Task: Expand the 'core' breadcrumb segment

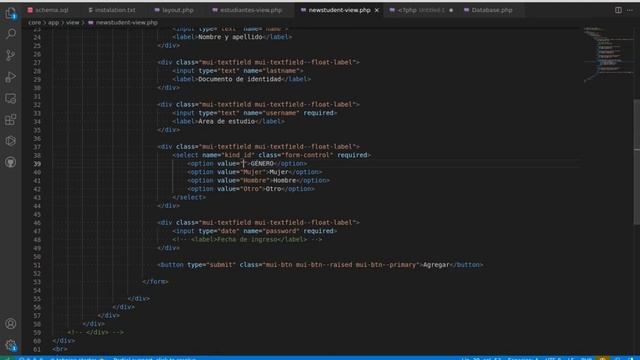Action: coord(35,23)
